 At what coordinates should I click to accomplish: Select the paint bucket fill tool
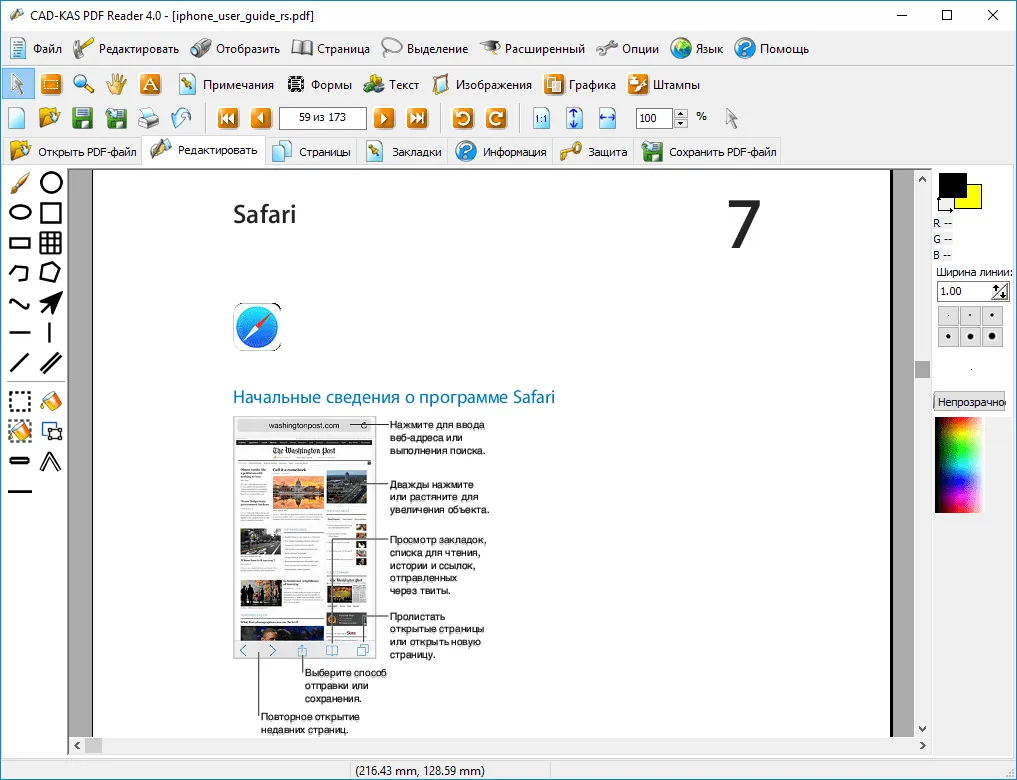(x=51, y=401)
